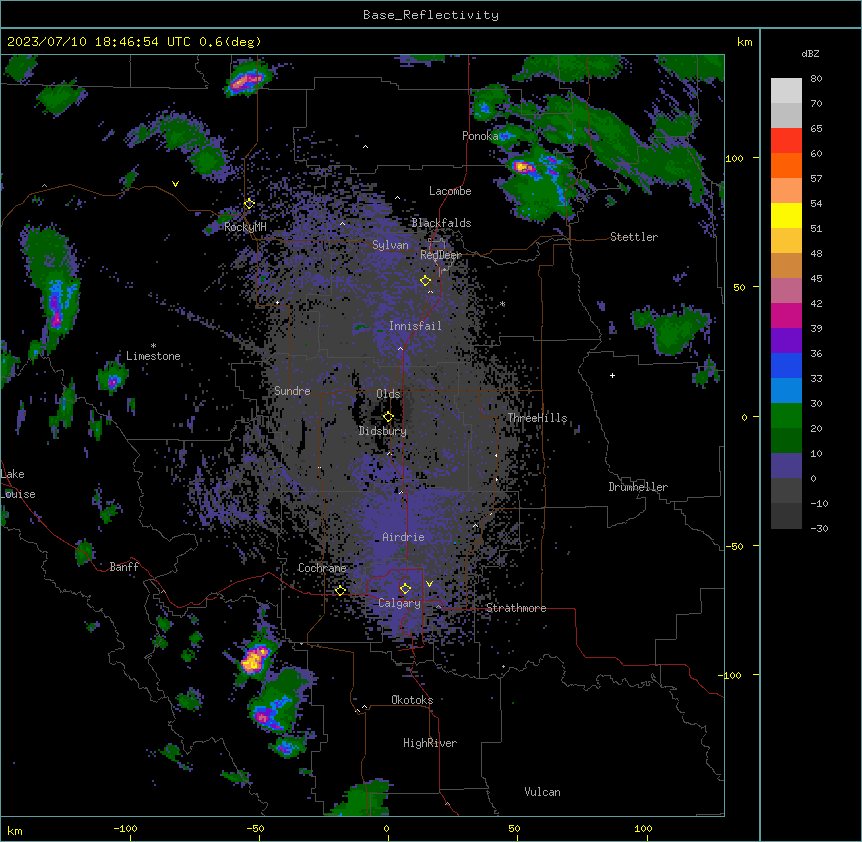Screen dimensions: 862x842
Task: Click the dBZ legend heading
Action: coord(810,54)
